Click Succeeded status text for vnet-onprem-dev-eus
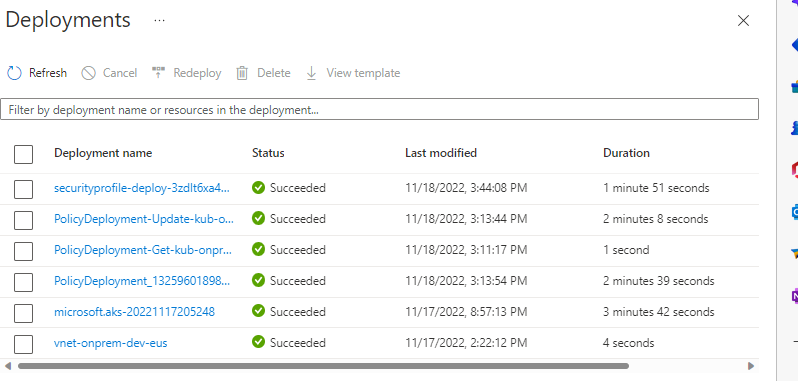This screenshot has width=798, height=381. coord(298,343)
